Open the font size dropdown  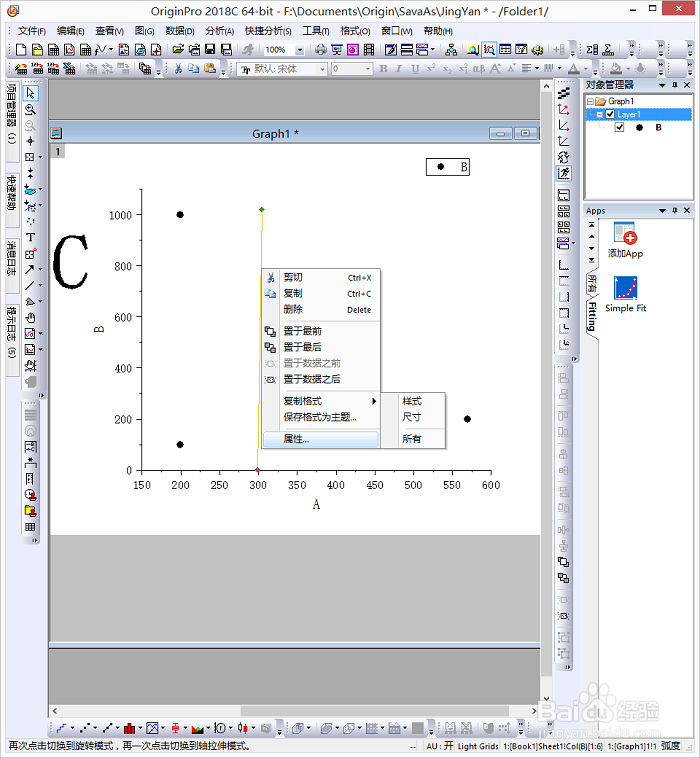click(x=368, y=69)
